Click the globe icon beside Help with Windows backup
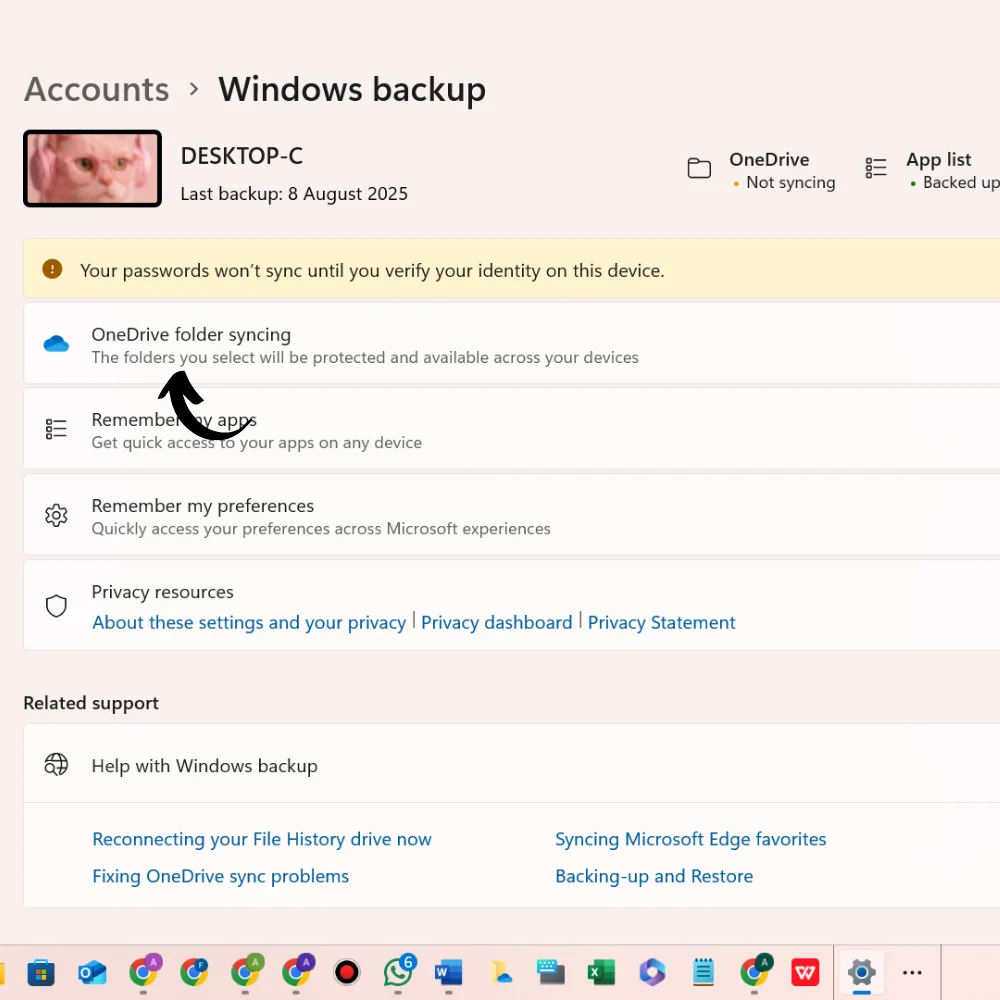 coord(56,764)
